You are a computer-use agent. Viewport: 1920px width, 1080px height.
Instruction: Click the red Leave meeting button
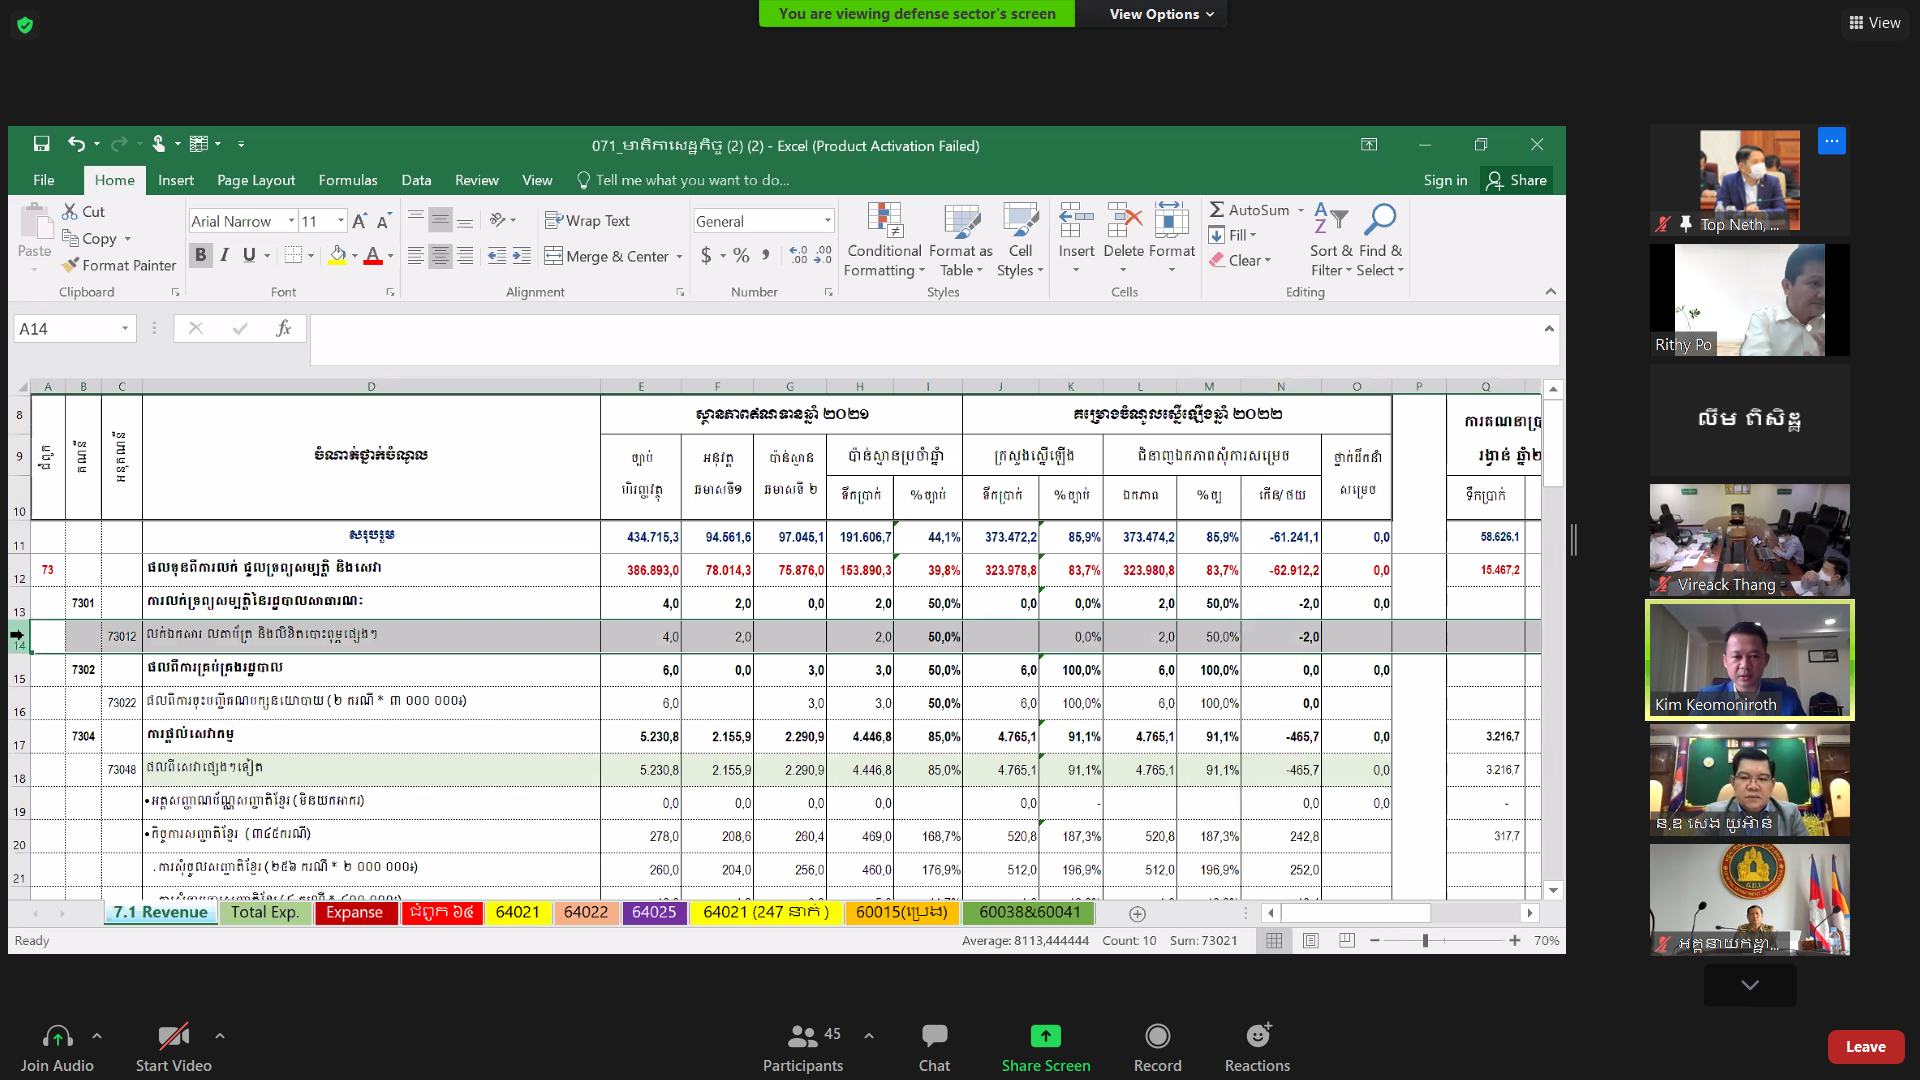(1866, 1047)
